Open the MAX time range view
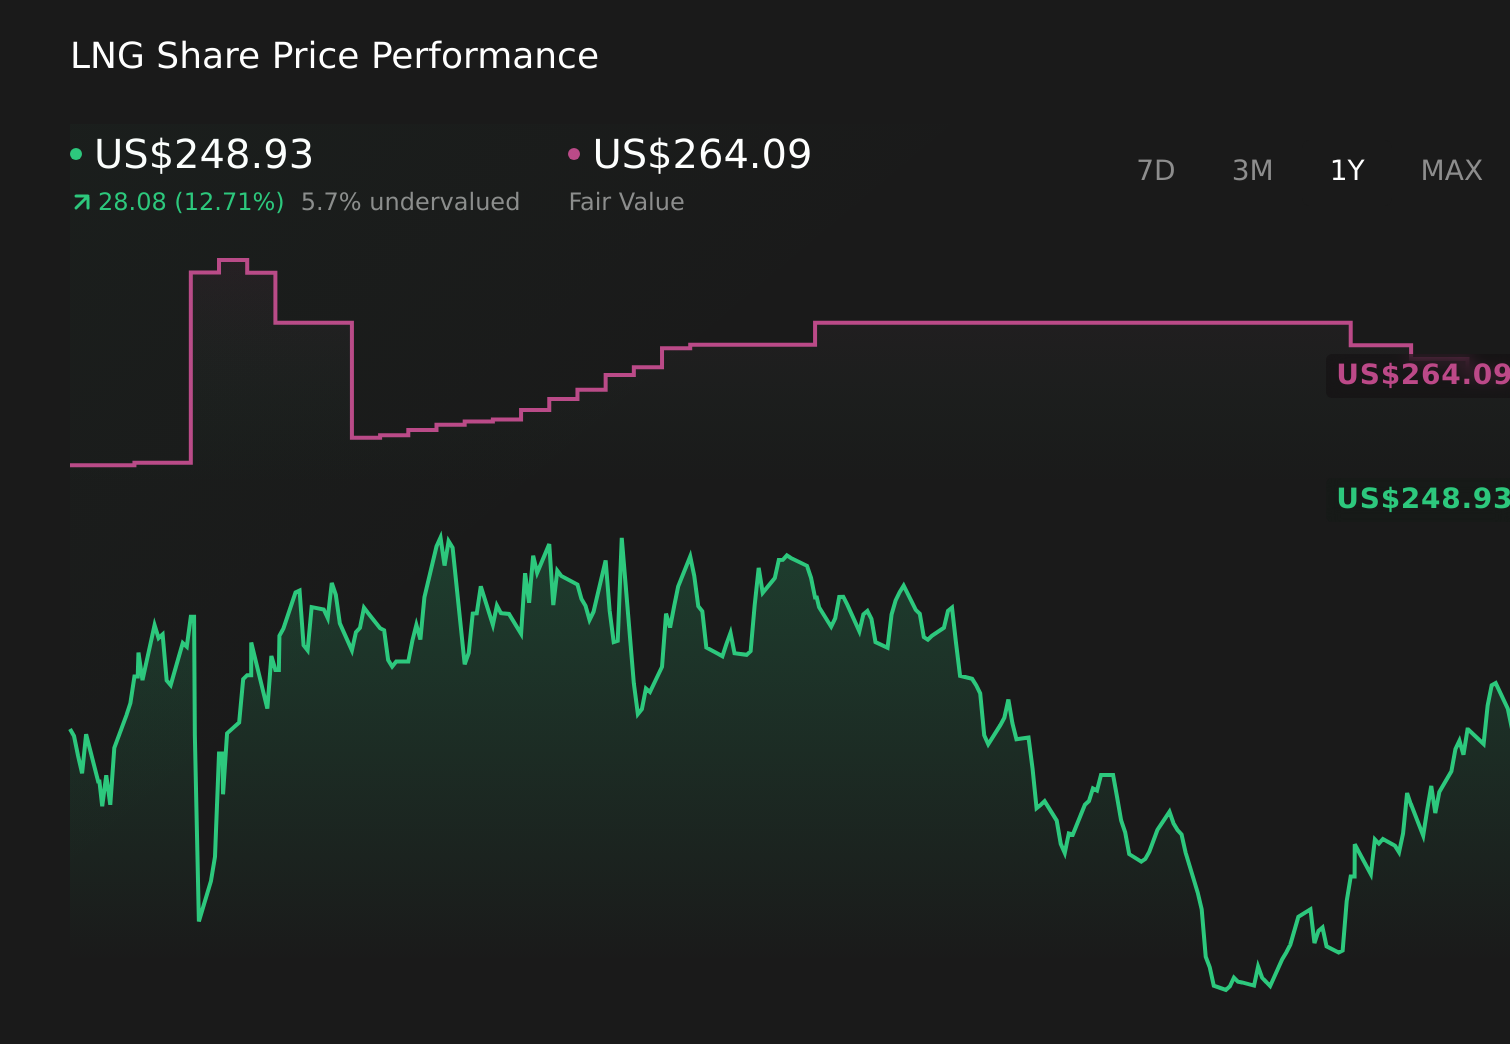Image resolution: width=1510 pixels, height=1044 pixels. [x=1451, y=170]
